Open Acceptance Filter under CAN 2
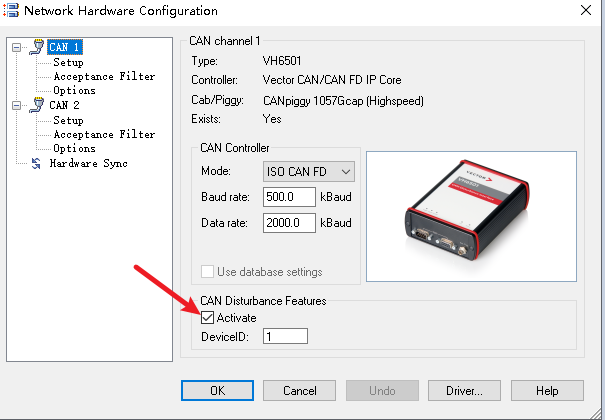 click(104, 134)
